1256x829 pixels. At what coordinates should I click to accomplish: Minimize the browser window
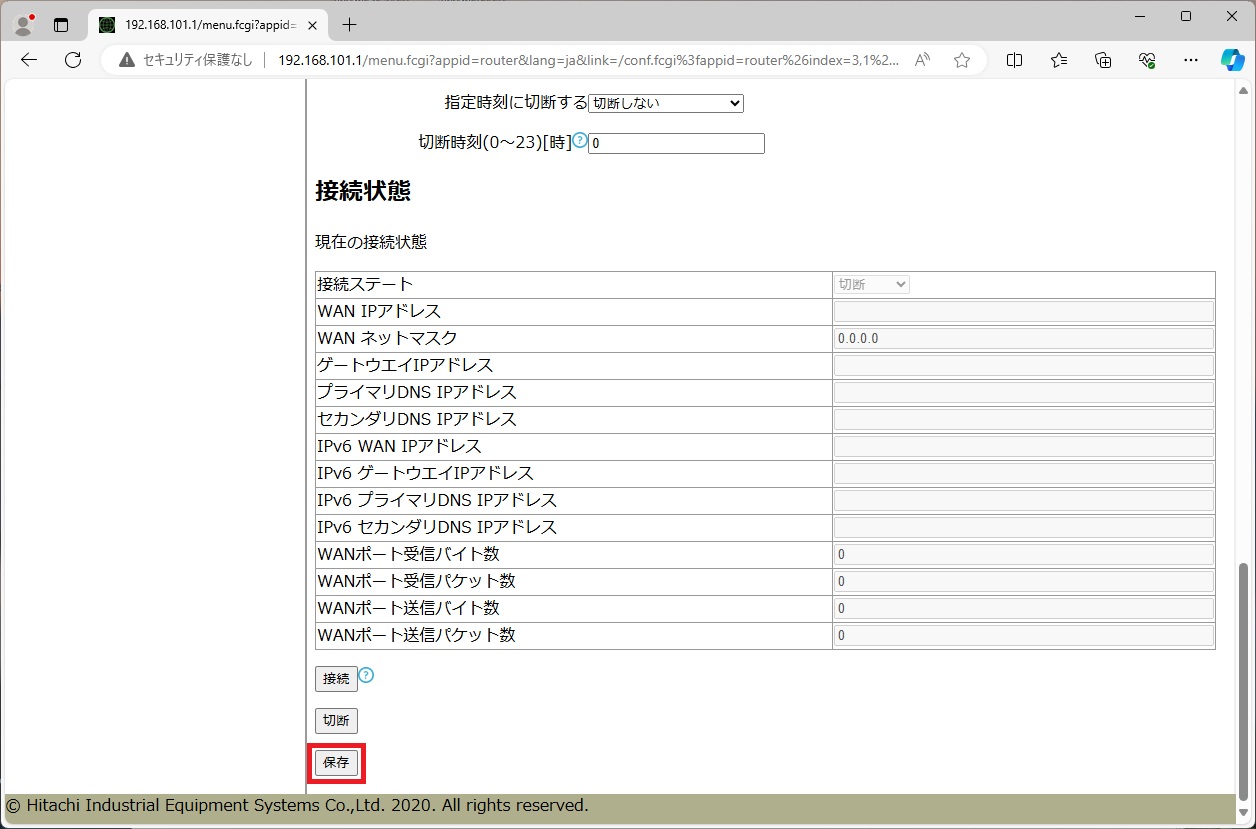tap(1139, 16)
